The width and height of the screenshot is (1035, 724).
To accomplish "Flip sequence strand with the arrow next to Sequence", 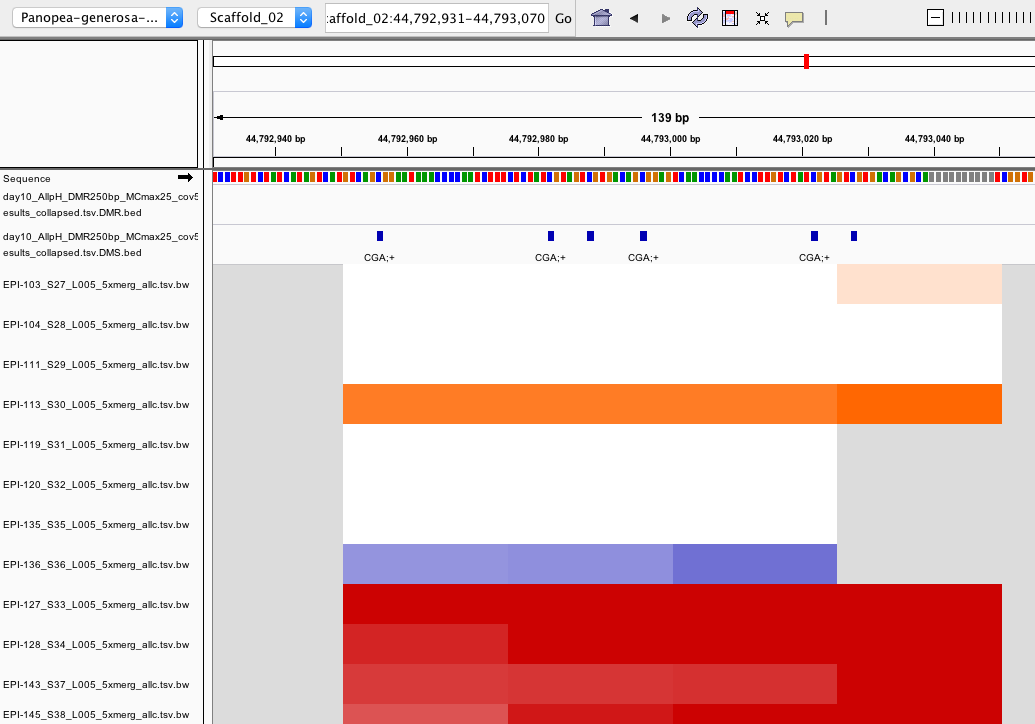I will click(184, 177).
